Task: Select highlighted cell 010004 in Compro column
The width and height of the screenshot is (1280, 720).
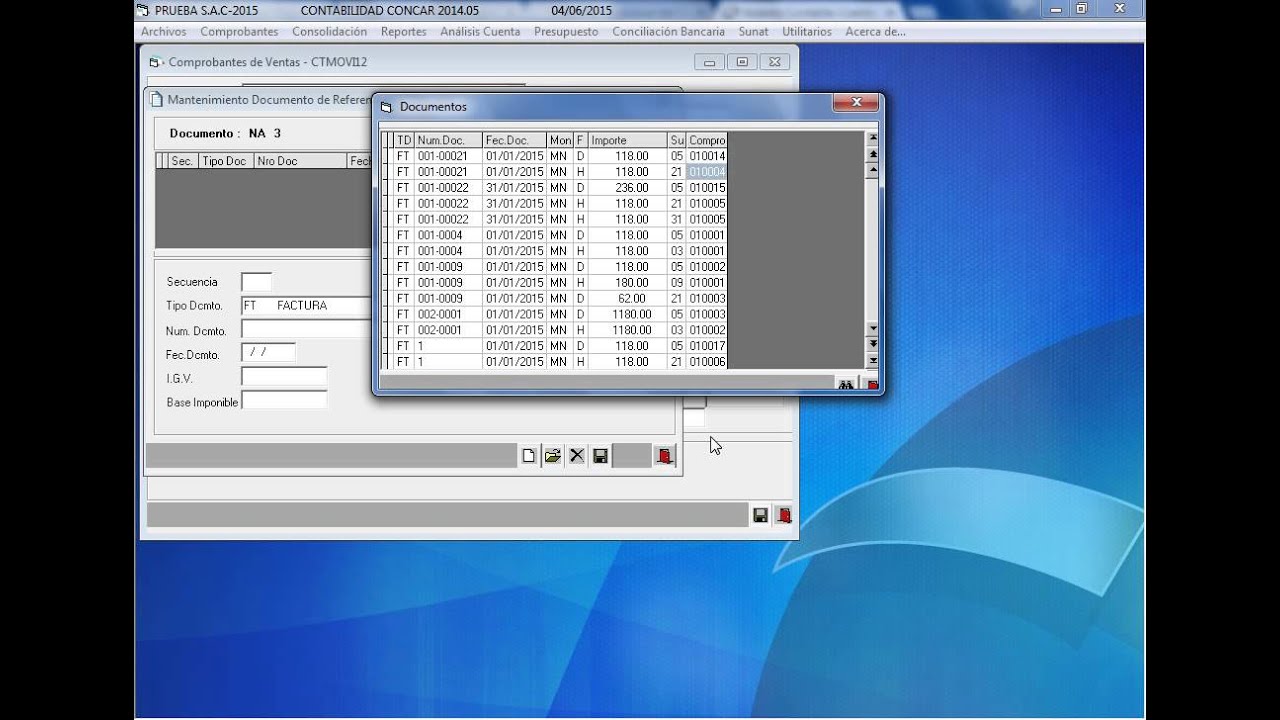Action: (707, 172)
